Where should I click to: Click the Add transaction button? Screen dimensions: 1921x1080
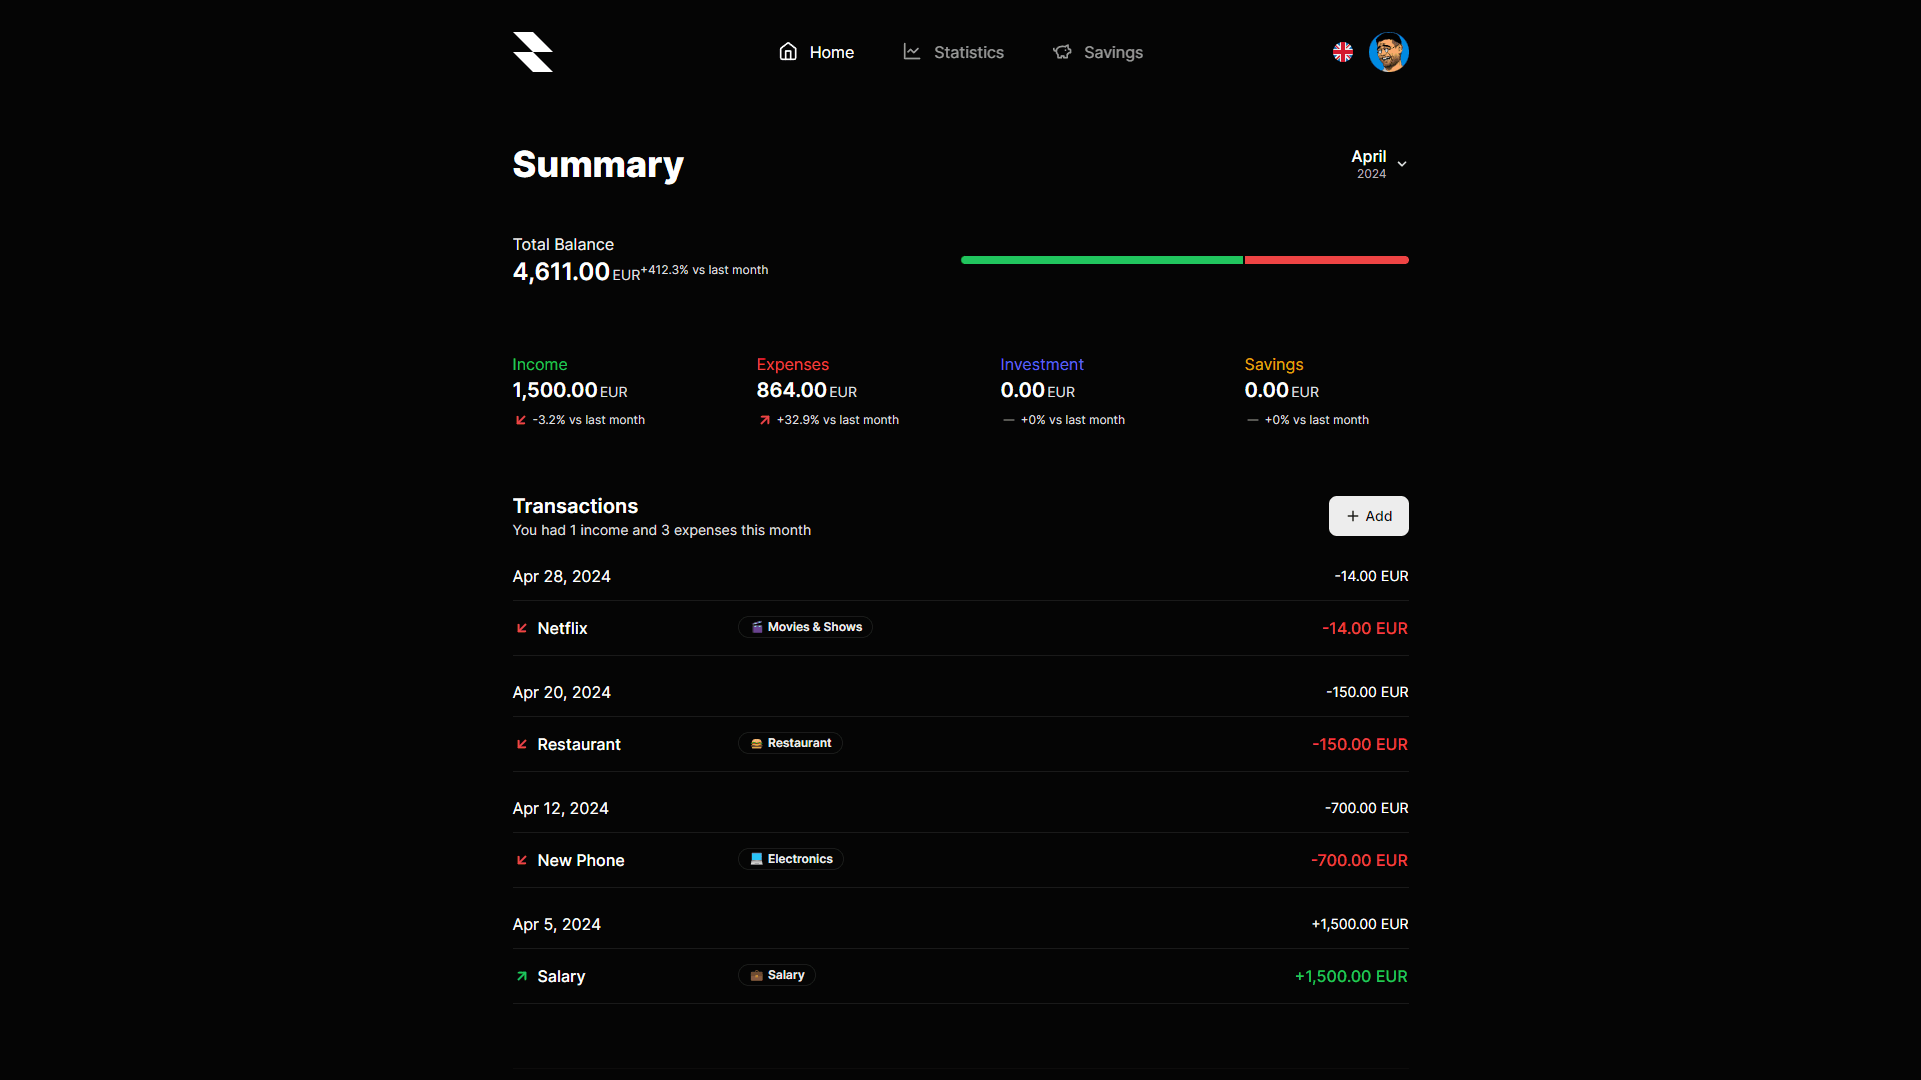pyautogui.click(x=1368, y=516)
